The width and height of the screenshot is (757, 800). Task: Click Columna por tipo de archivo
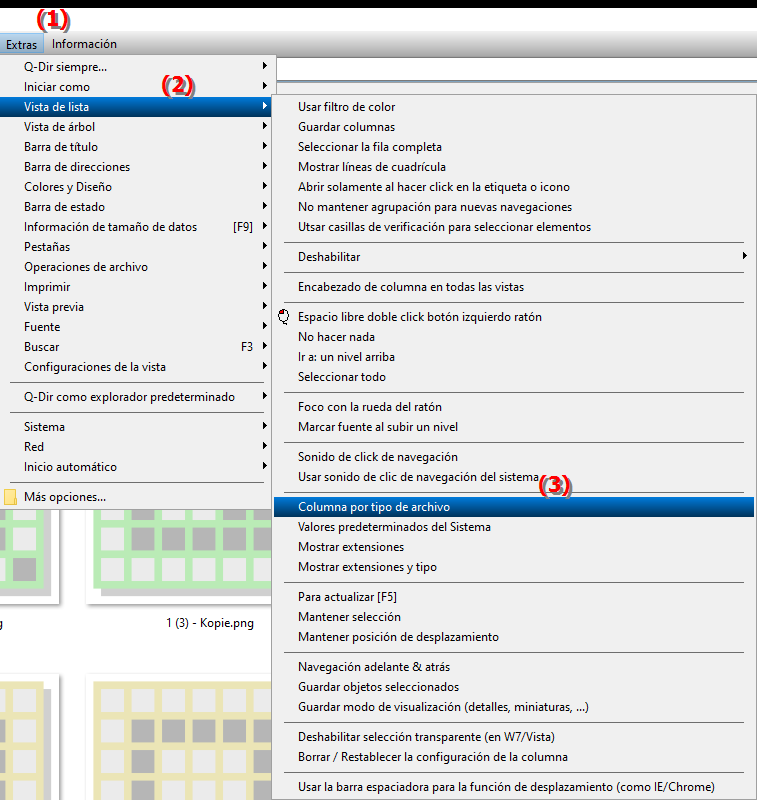pyautogui.click(x=514, y=507)
